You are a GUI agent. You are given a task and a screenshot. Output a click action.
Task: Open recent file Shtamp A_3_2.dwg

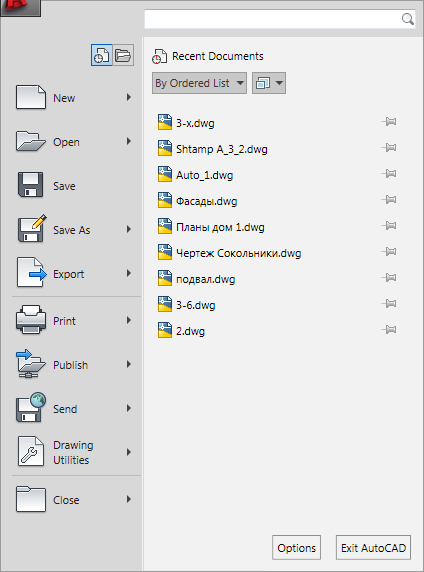point(221,149)
